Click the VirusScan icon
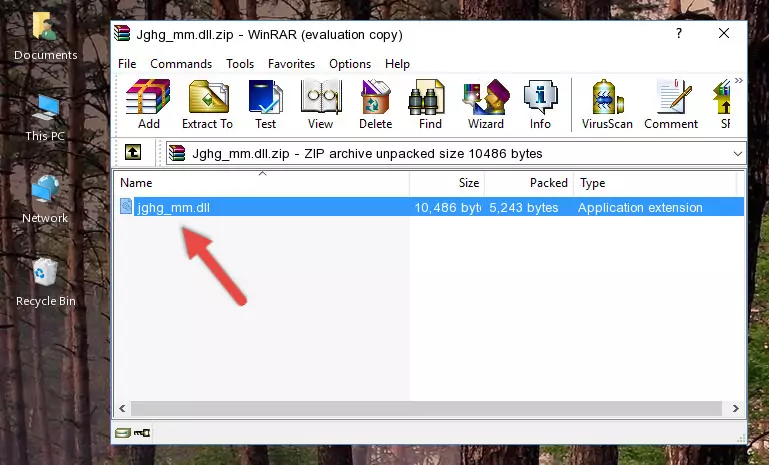Image resolution: width=769 pixels, height=465 pixels. [607, 103]
